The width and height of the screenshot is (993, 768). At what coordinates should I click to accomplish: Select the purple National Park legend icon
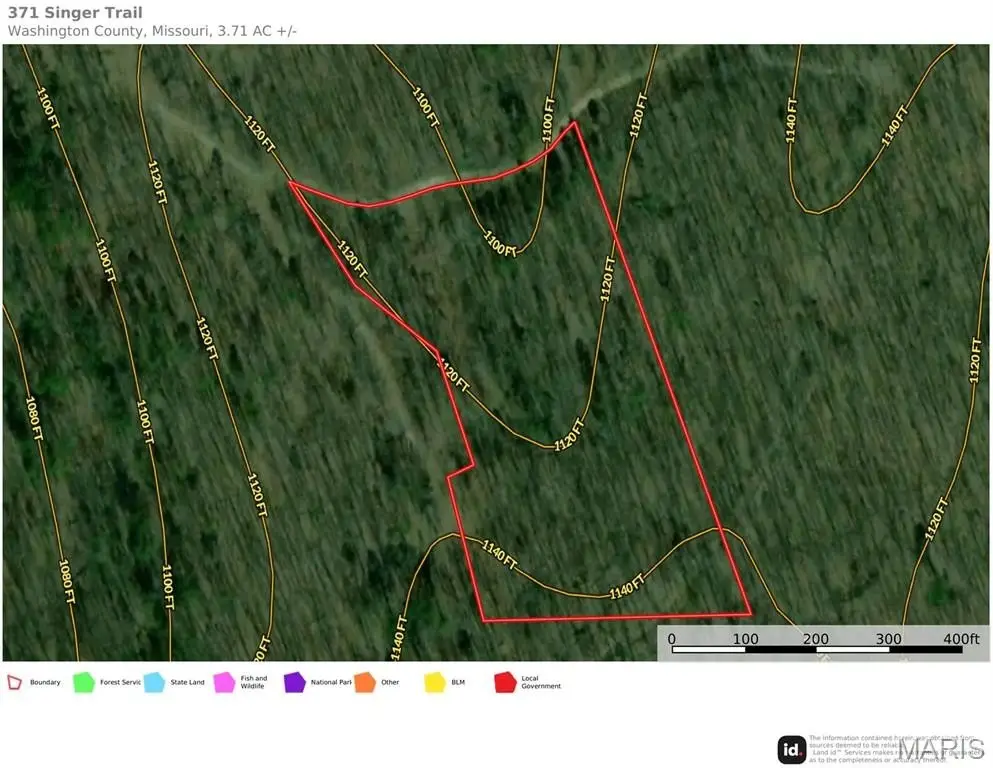tap(294, 683)
